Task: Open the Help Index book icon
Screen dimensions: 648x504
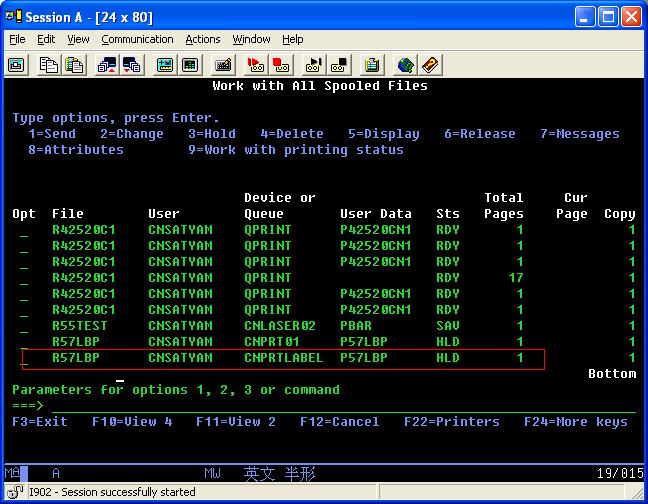Action: 430,65
